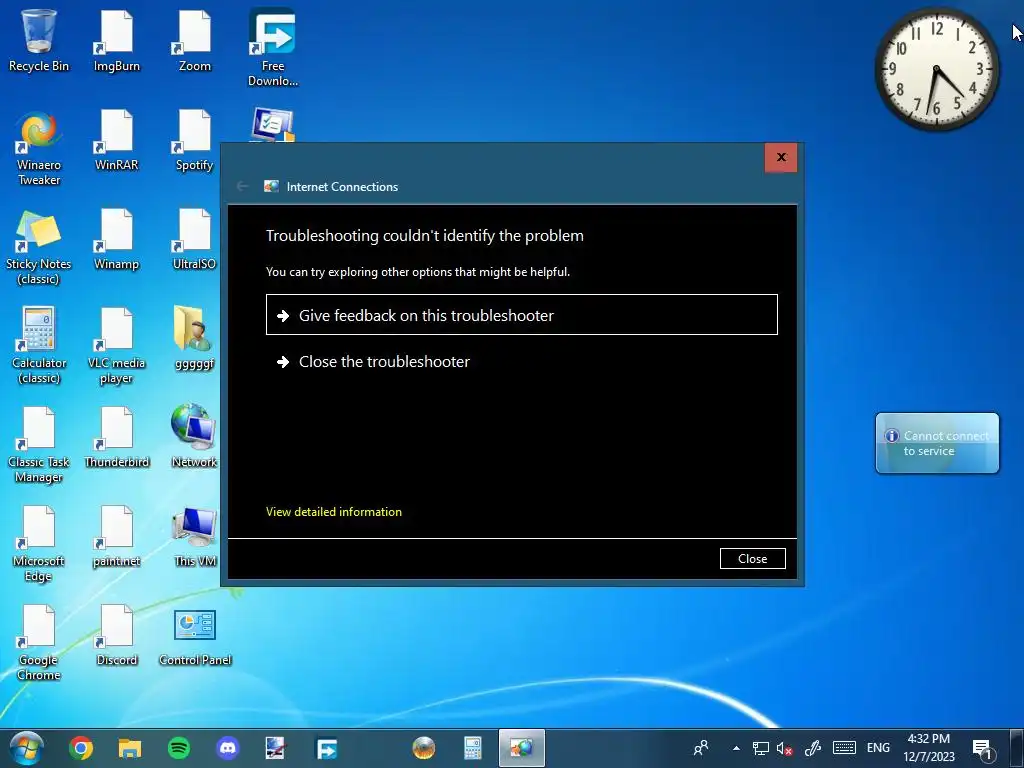Image resolution: width=1024 pixels, height=768 pixels.
Task: Select the paint.net desktop shortcut
Action: [x=116, y=537]
